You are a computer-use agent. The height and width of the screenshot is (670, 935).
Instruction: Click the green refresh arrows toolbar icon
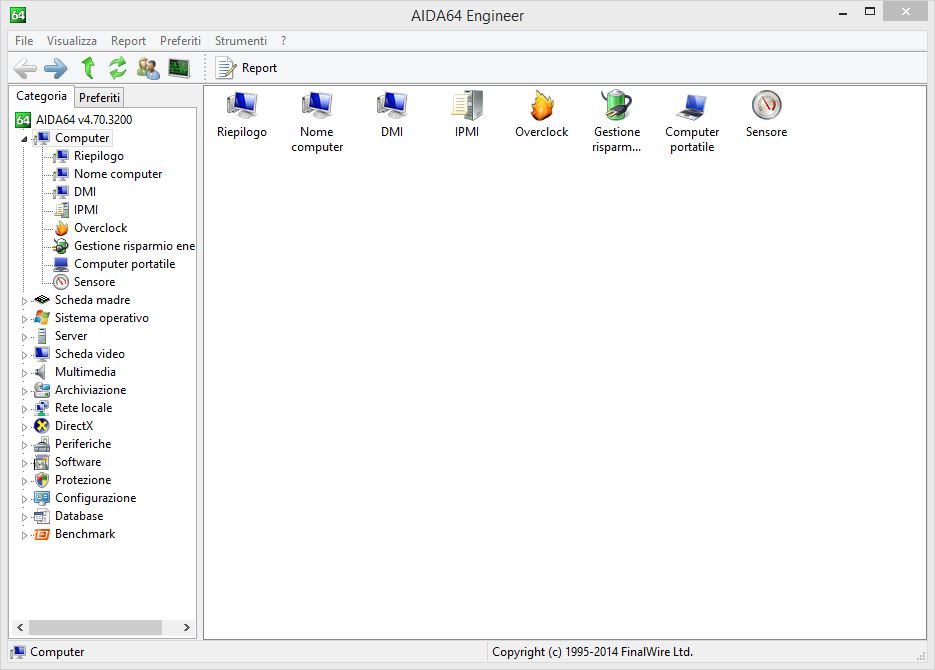tap(118, 68)
